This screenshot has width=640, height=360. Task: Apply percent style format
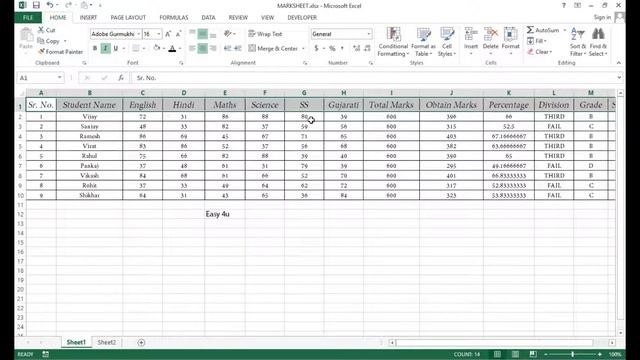332,48
